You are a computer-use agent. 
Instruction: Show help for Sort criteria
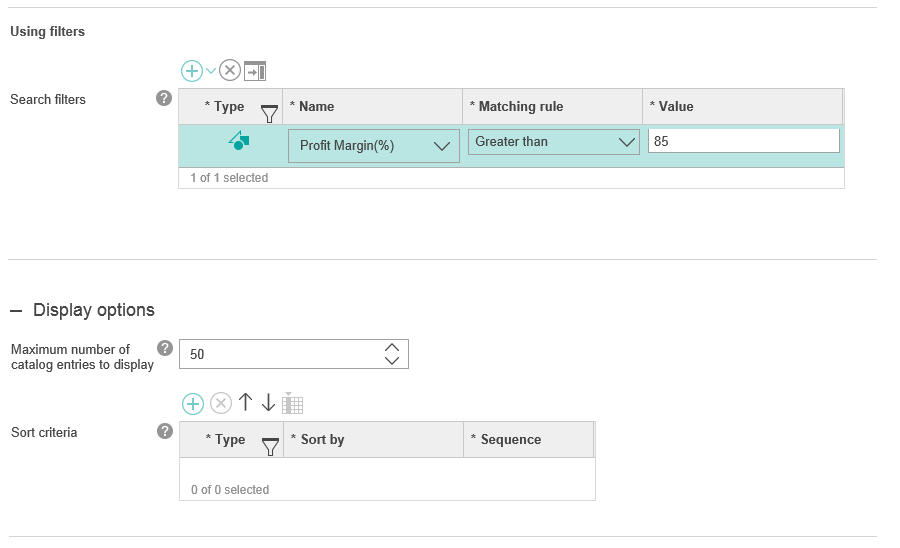coord(165,431)
